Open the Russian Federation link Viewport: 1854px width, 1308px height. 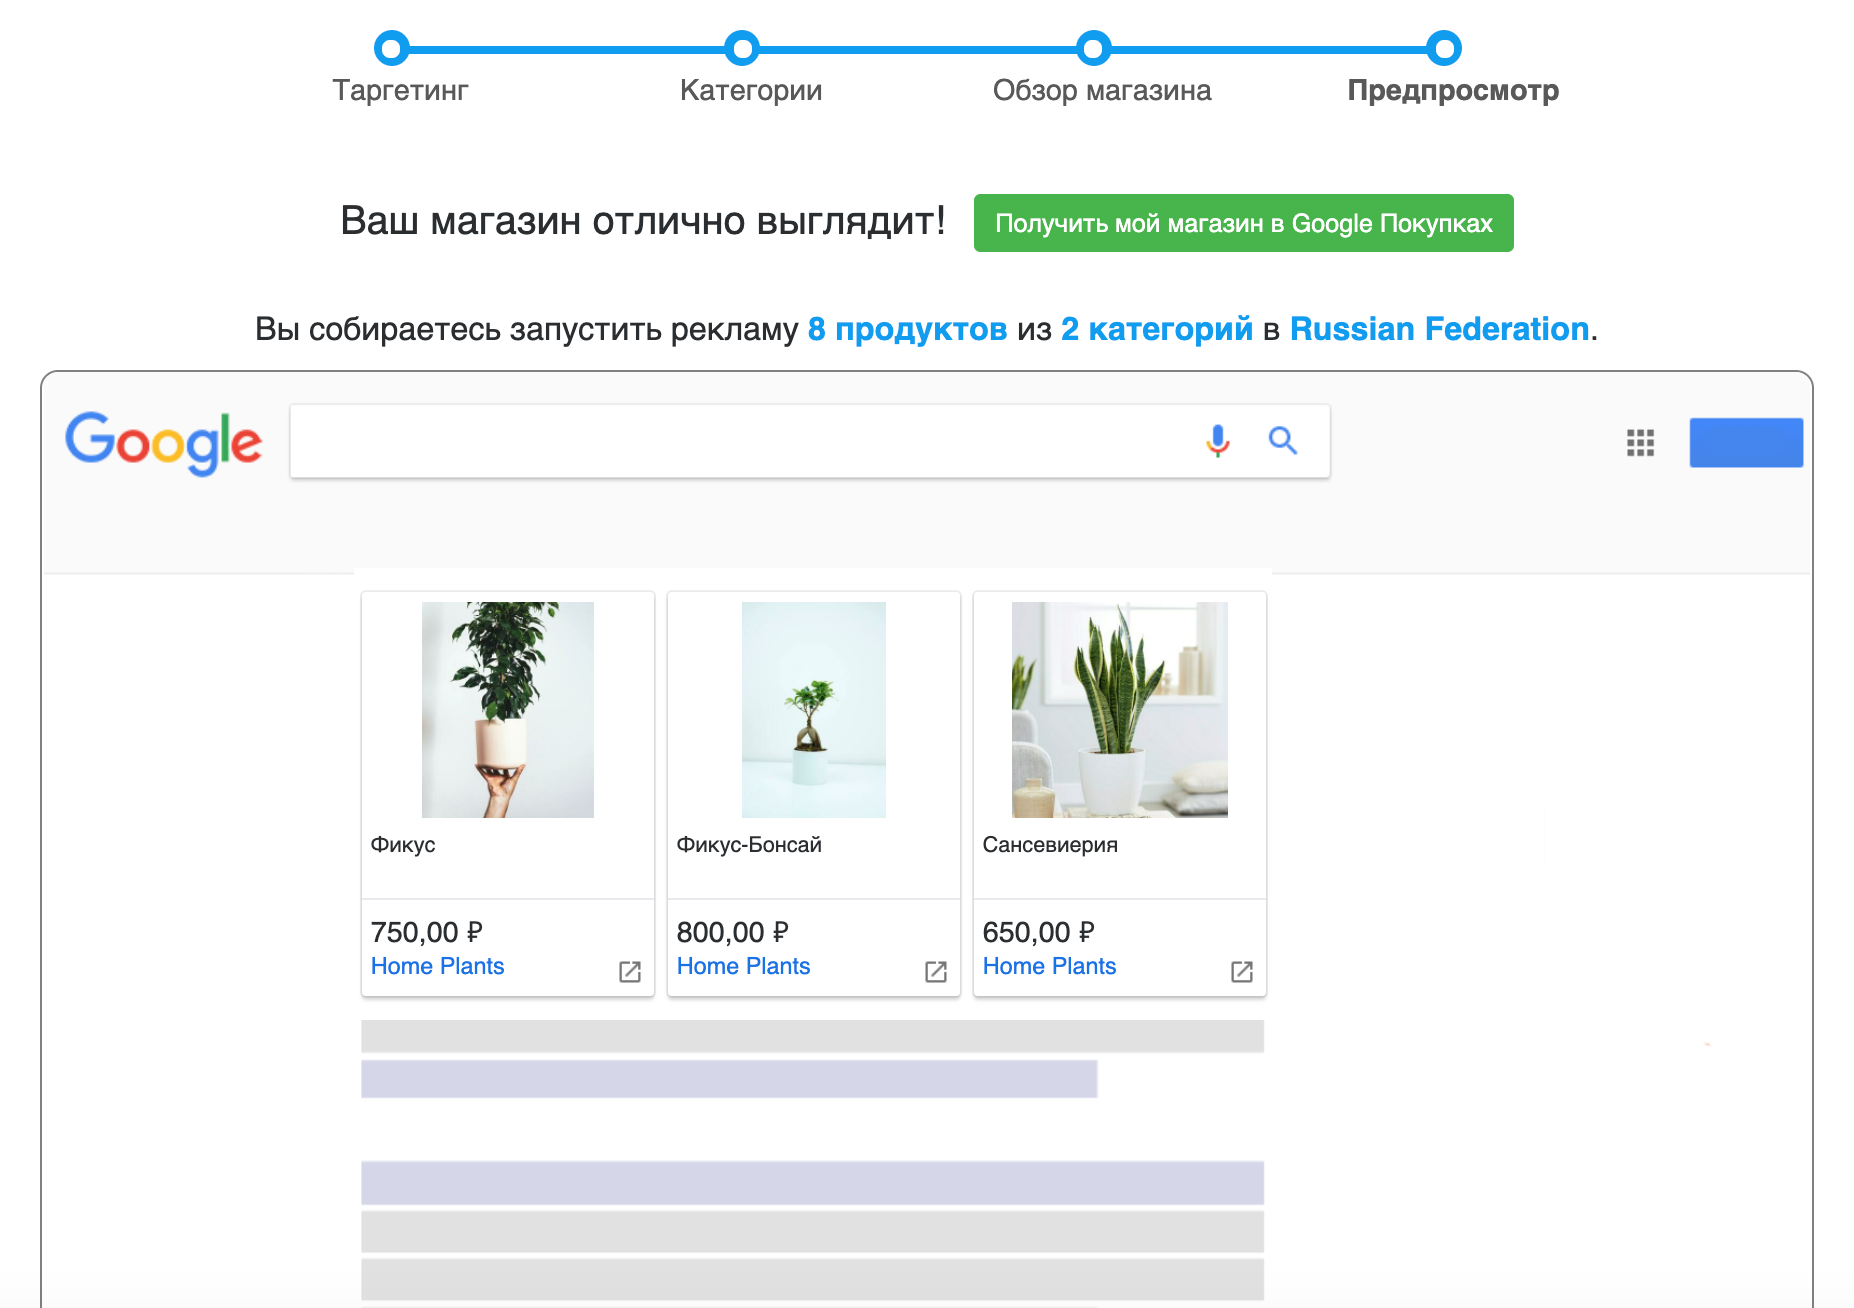point(1439,329)
